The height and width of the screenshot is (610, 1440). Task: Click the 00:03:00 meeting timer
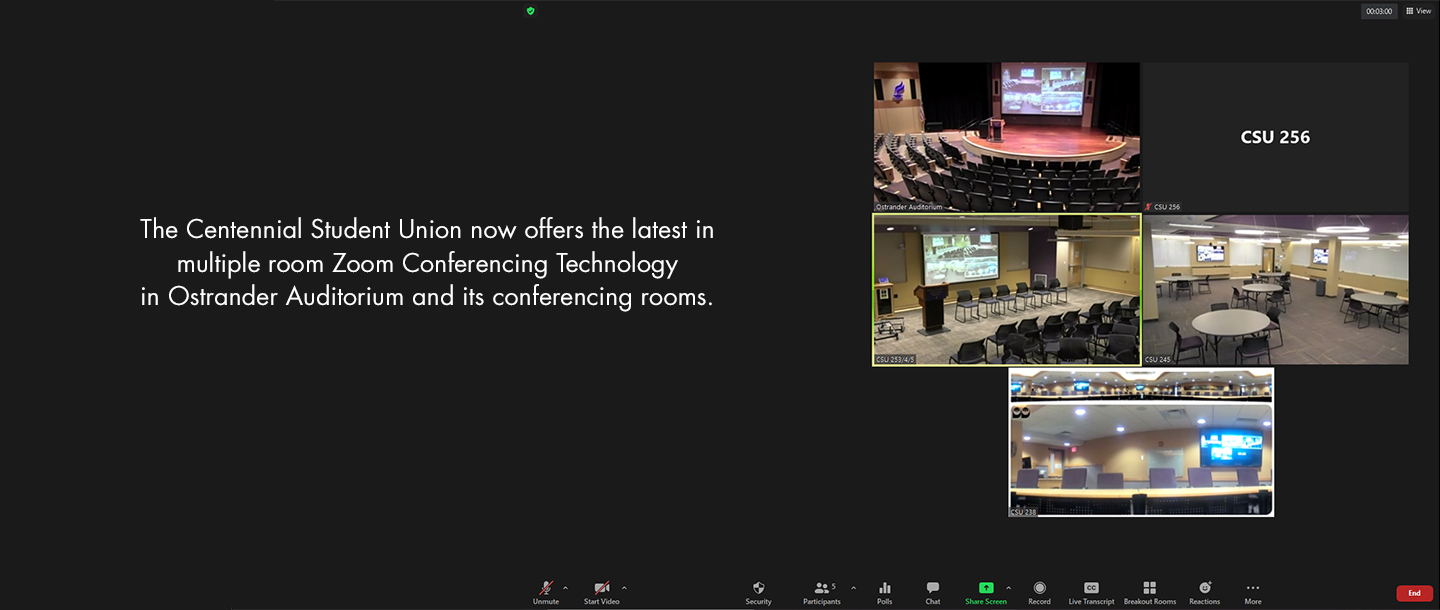click(x=1379, y=11)
